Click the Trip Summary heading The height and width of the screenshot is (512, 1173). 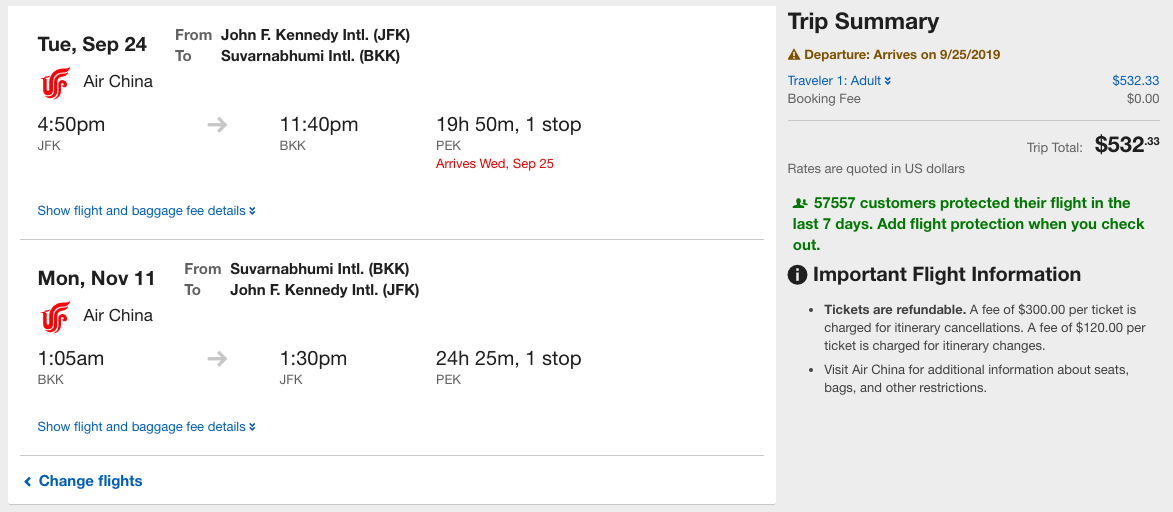pos(863,22)
